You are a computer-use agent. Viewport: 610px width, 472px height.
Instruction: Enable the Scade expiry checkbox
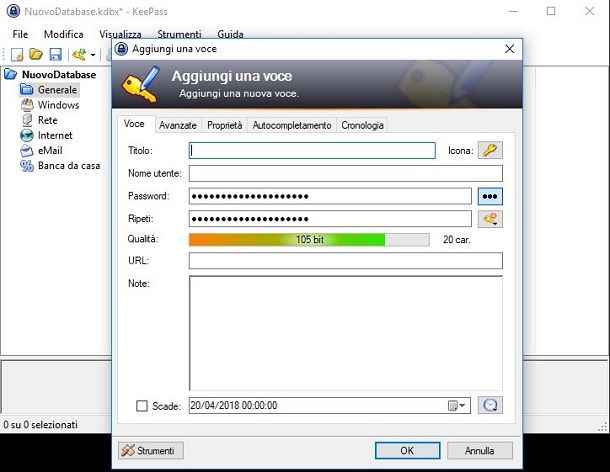point(142,406)
